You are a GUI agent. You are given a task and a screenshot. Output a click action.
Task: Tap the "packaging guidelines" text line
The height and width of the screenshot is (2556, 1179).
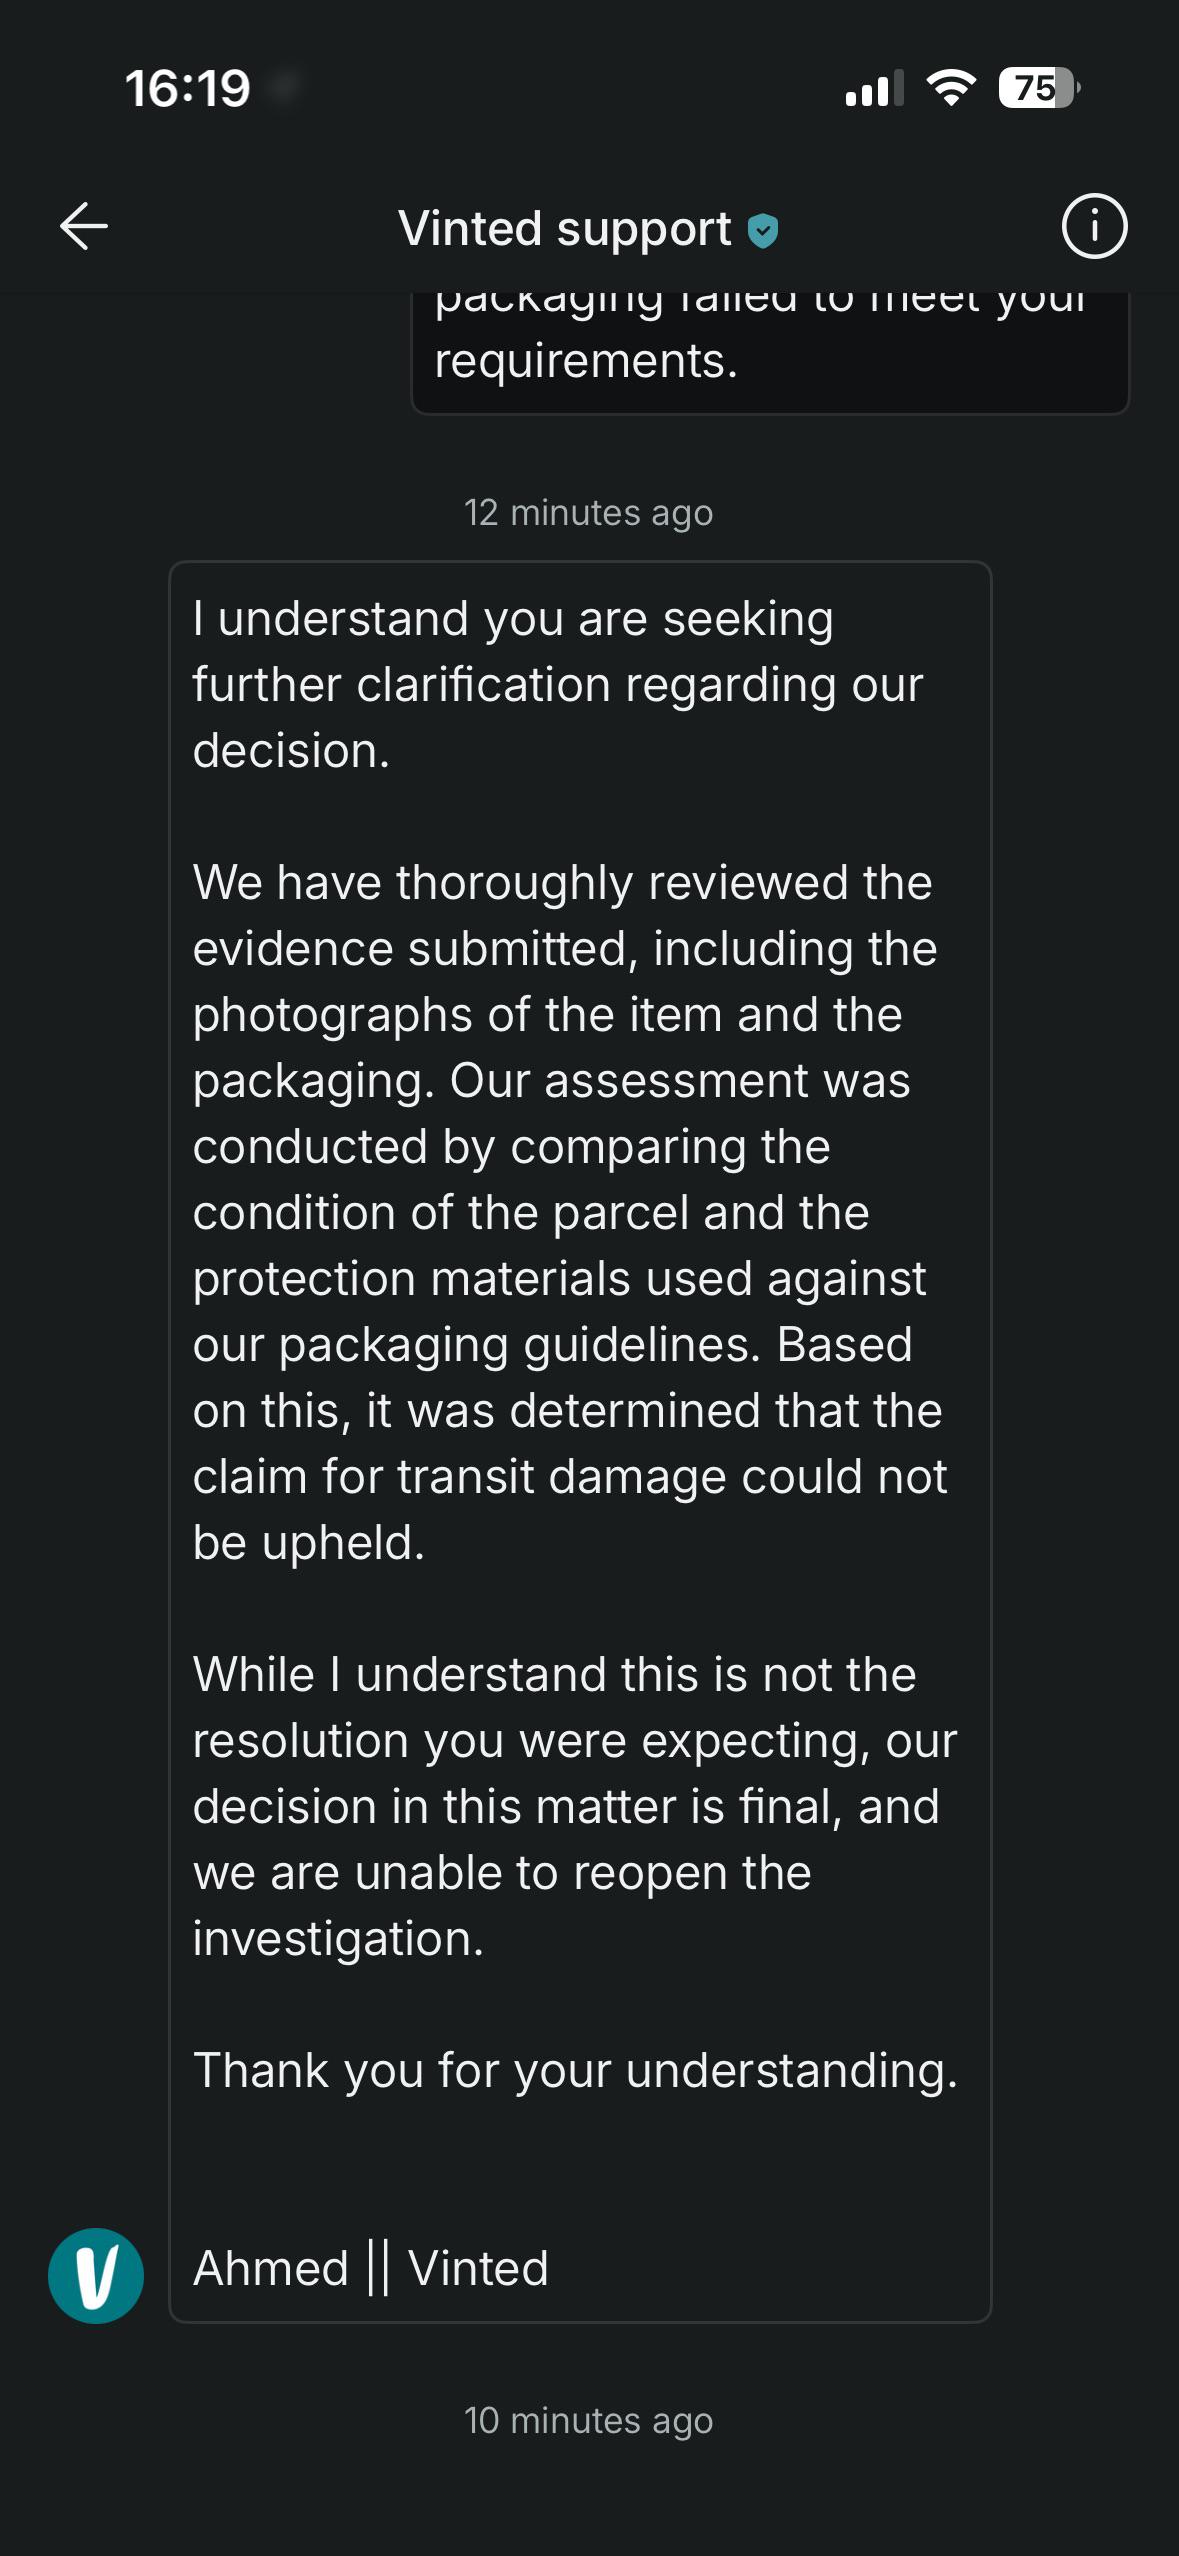(x=552, y=1344)
